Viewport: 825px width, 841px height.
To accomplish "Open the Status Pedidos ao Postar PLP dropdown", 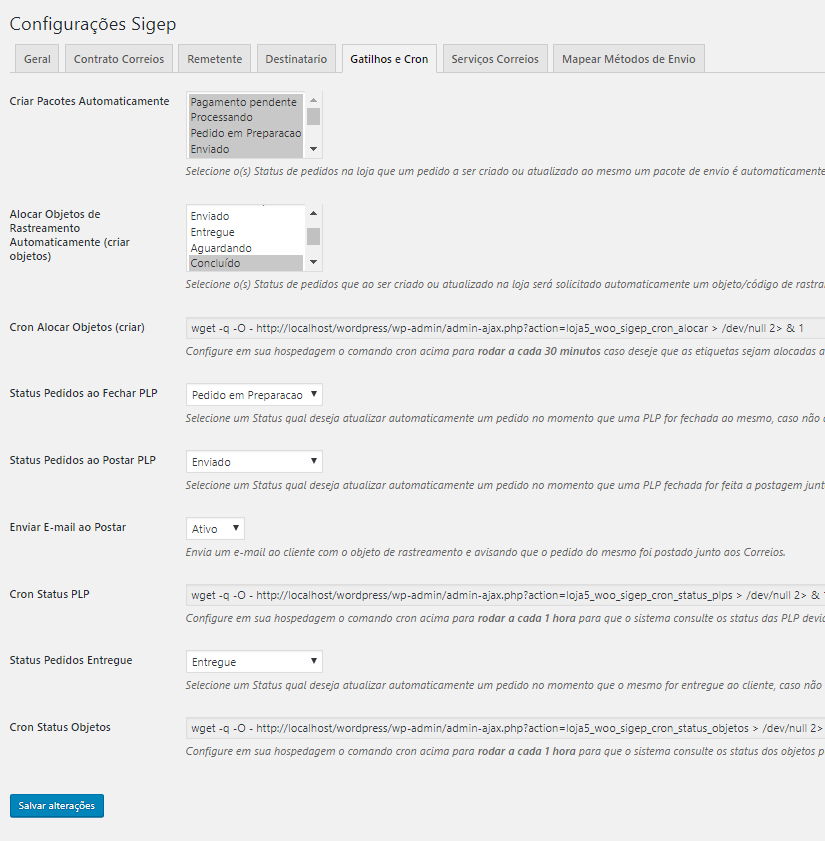I will [x=254, y=462].
